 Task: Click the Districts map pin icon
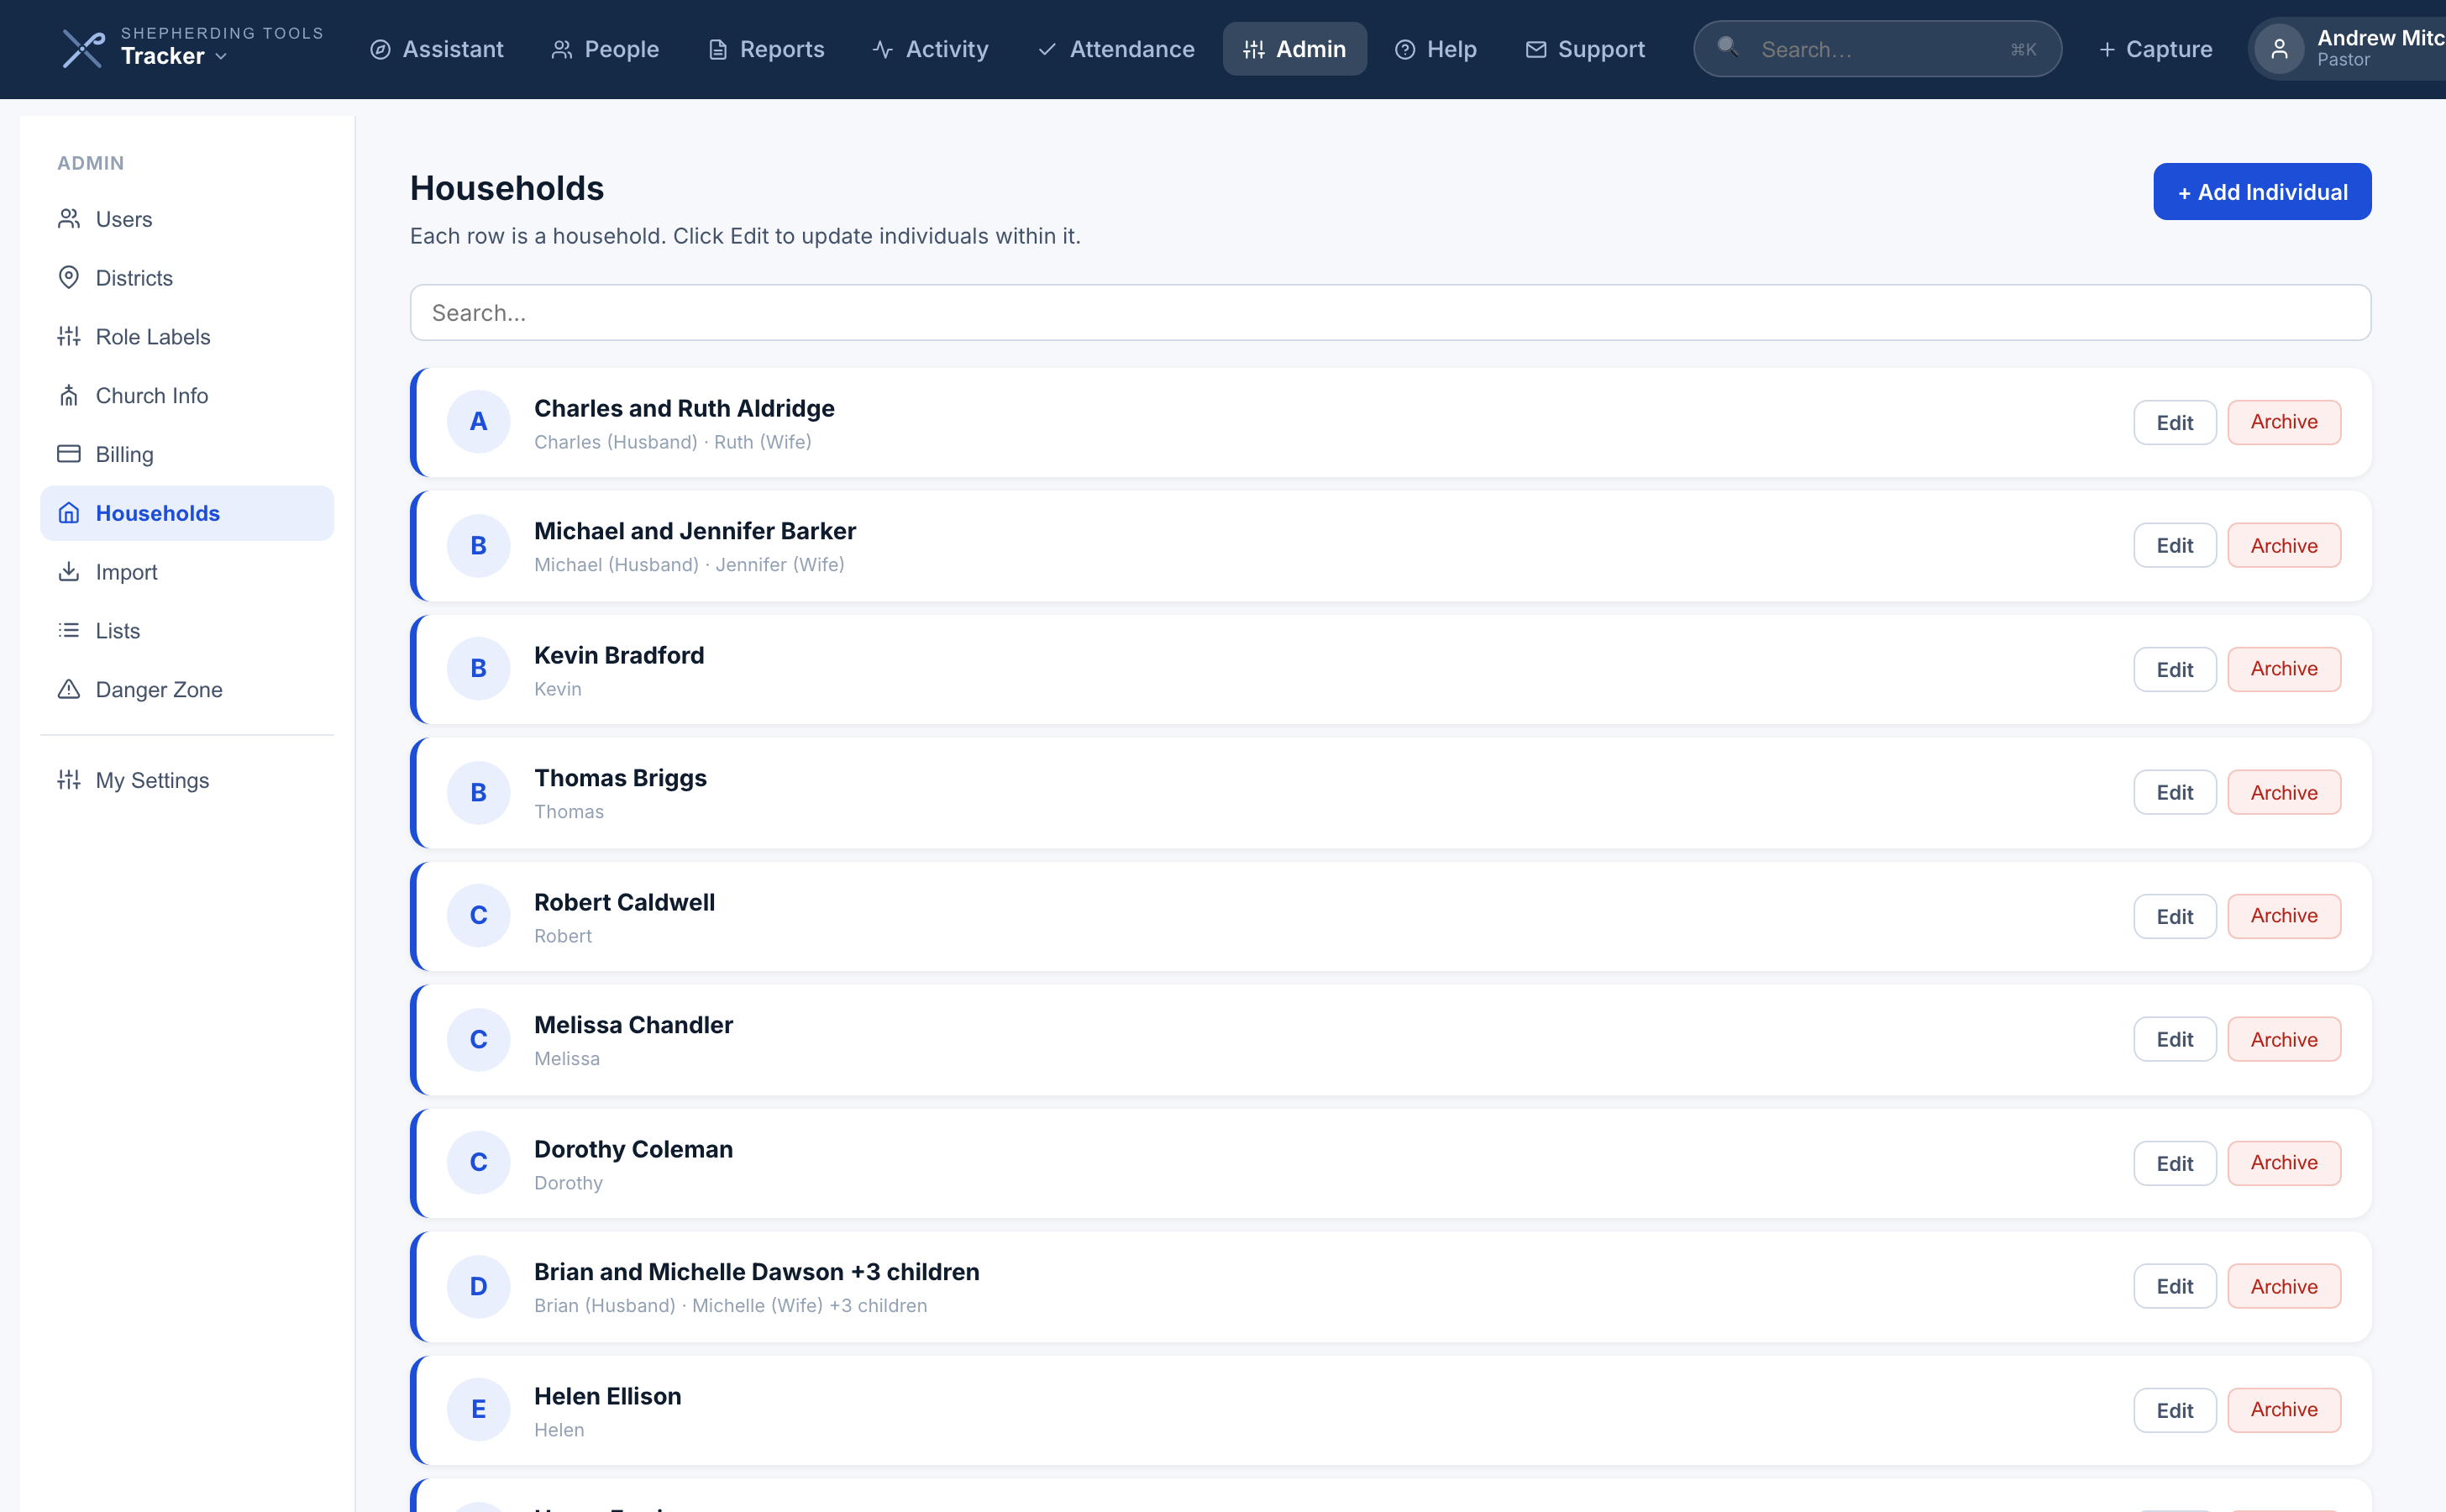pos(69,277)
